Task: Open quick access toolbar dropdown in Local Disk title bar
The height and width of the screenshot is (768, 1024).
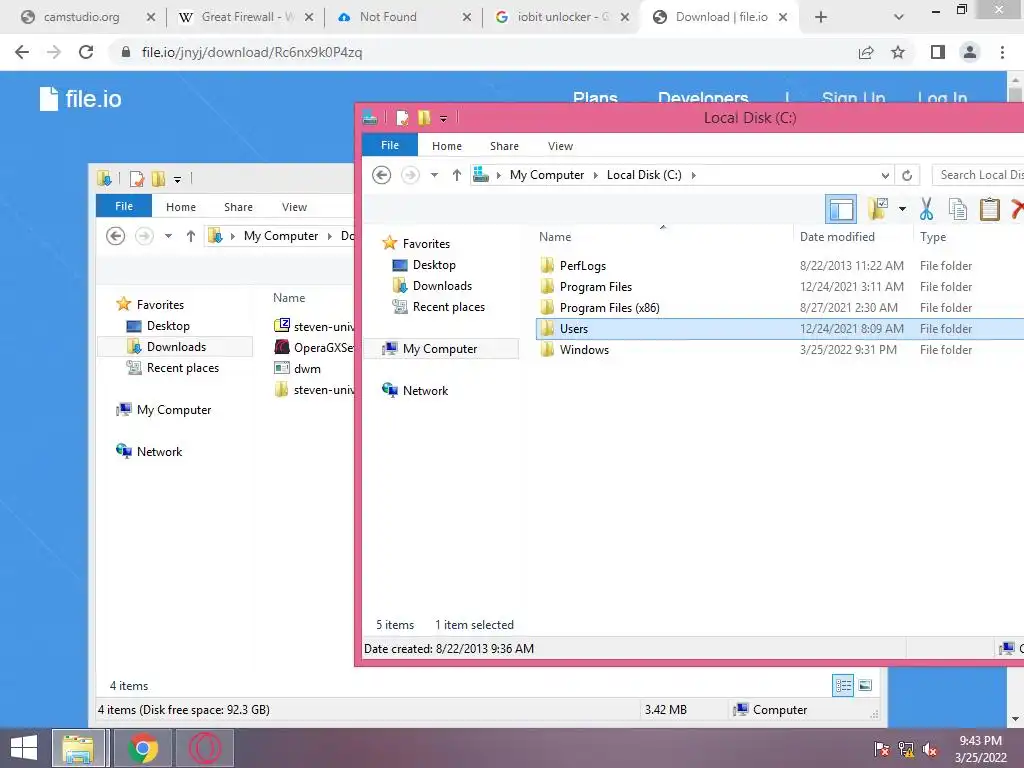Action: (443, 118)
